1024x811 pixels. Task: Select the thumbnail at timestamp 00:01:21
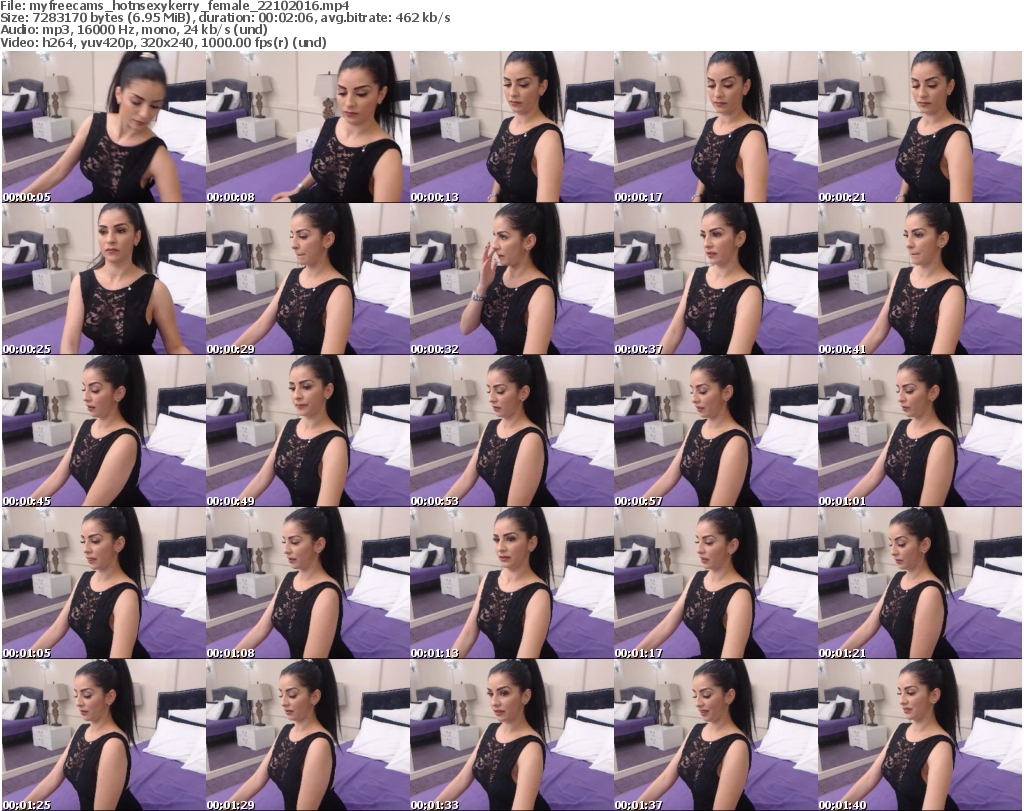920,583
